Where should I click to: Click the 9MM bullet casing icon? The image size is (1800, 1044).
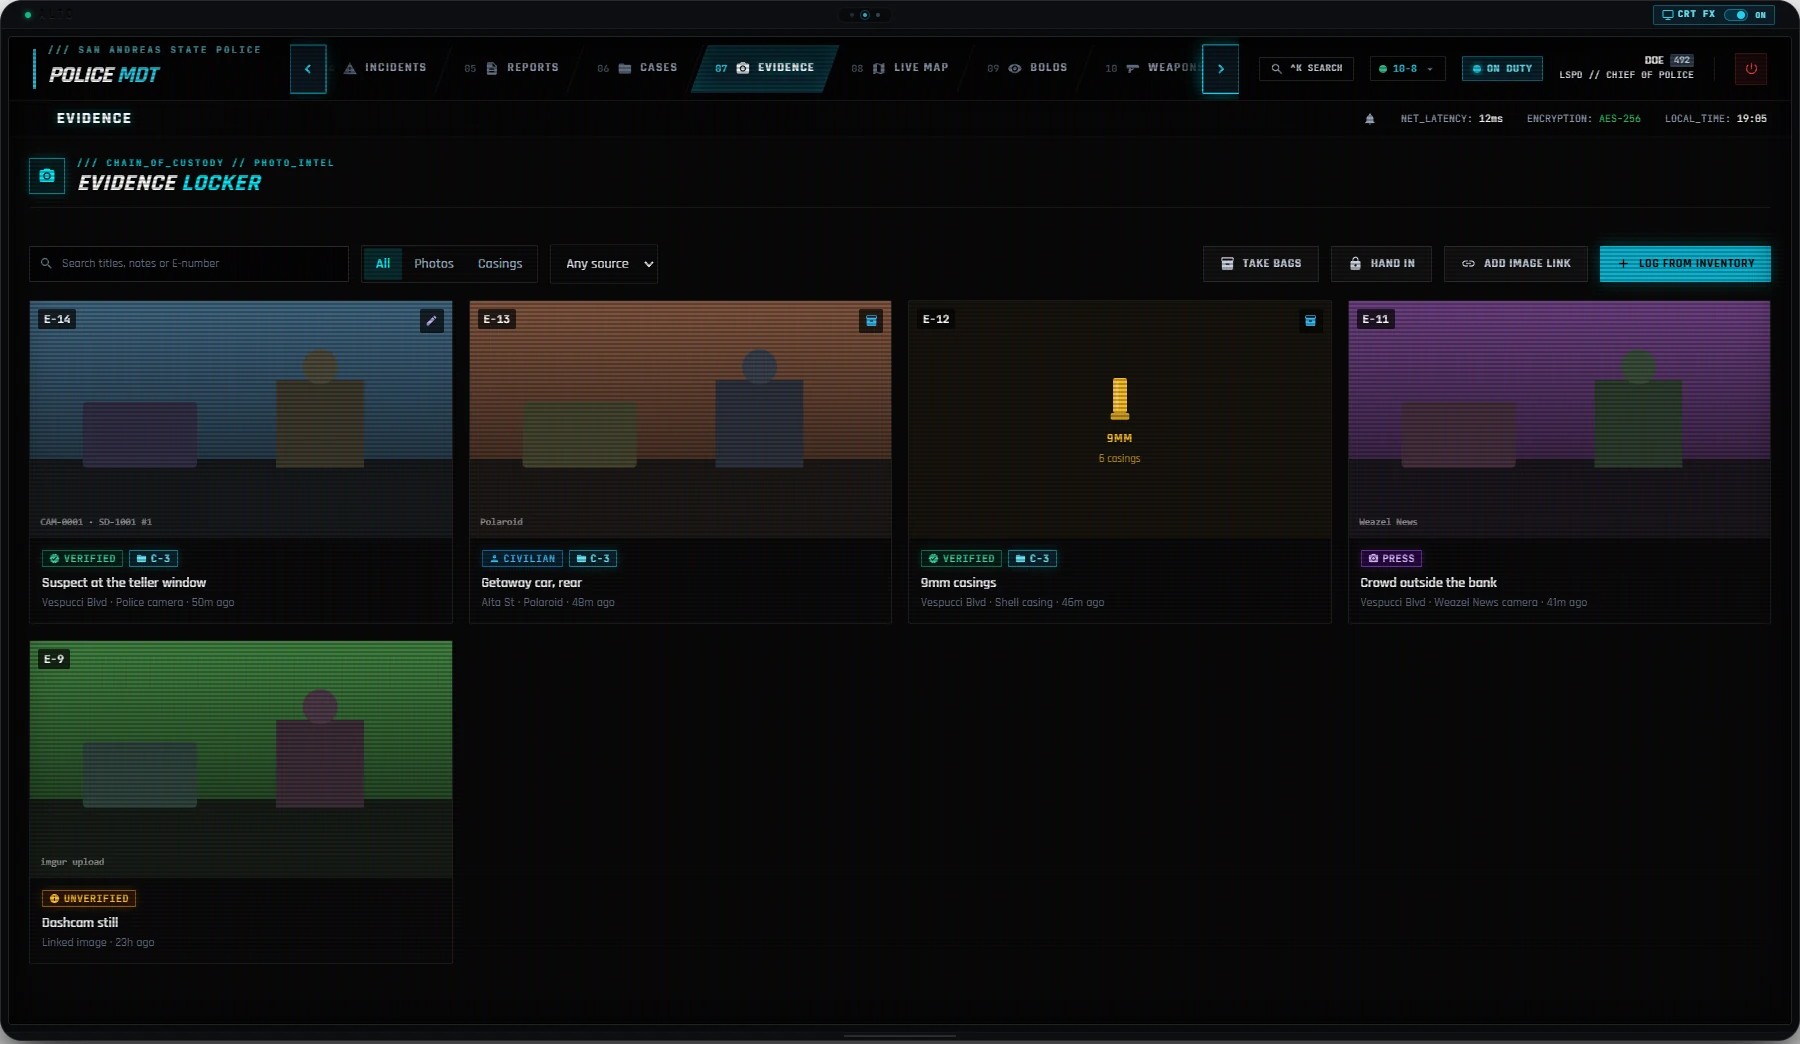[x=1120, y=399]
